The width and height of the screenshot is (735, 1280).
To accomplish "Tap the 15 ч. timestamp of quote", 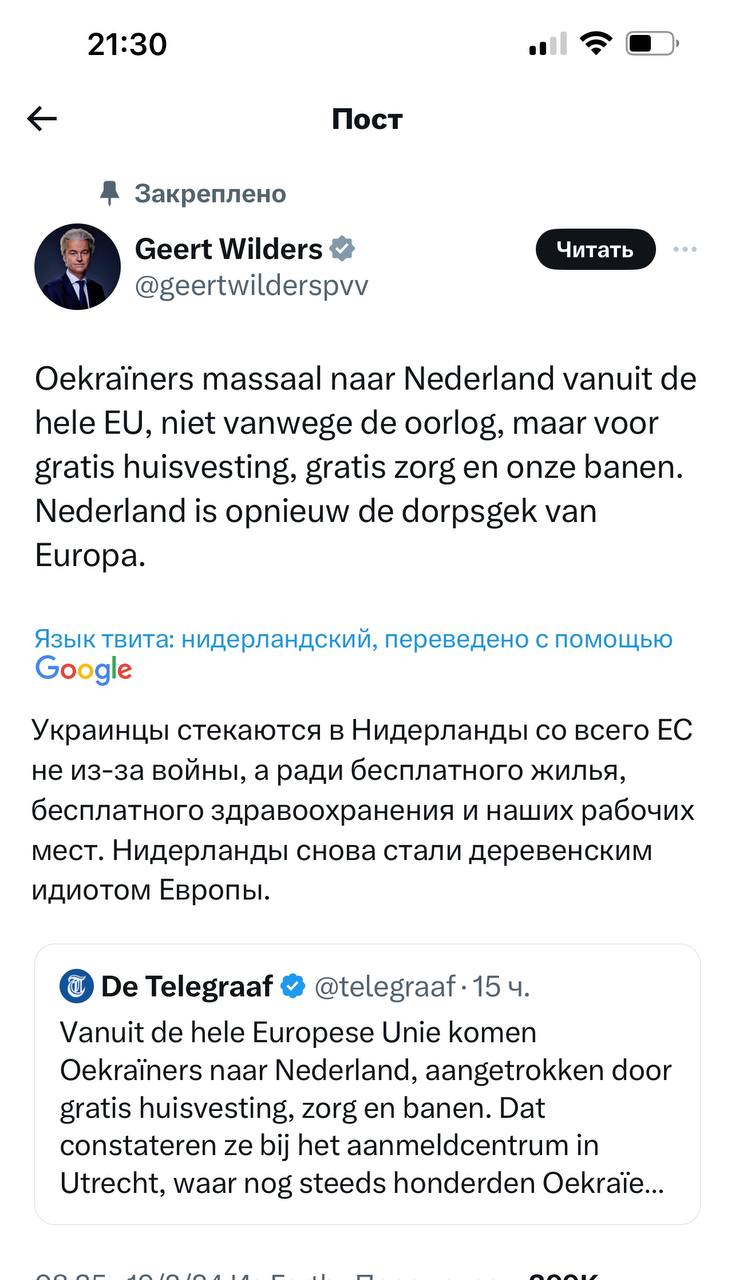I will (501, 987).
